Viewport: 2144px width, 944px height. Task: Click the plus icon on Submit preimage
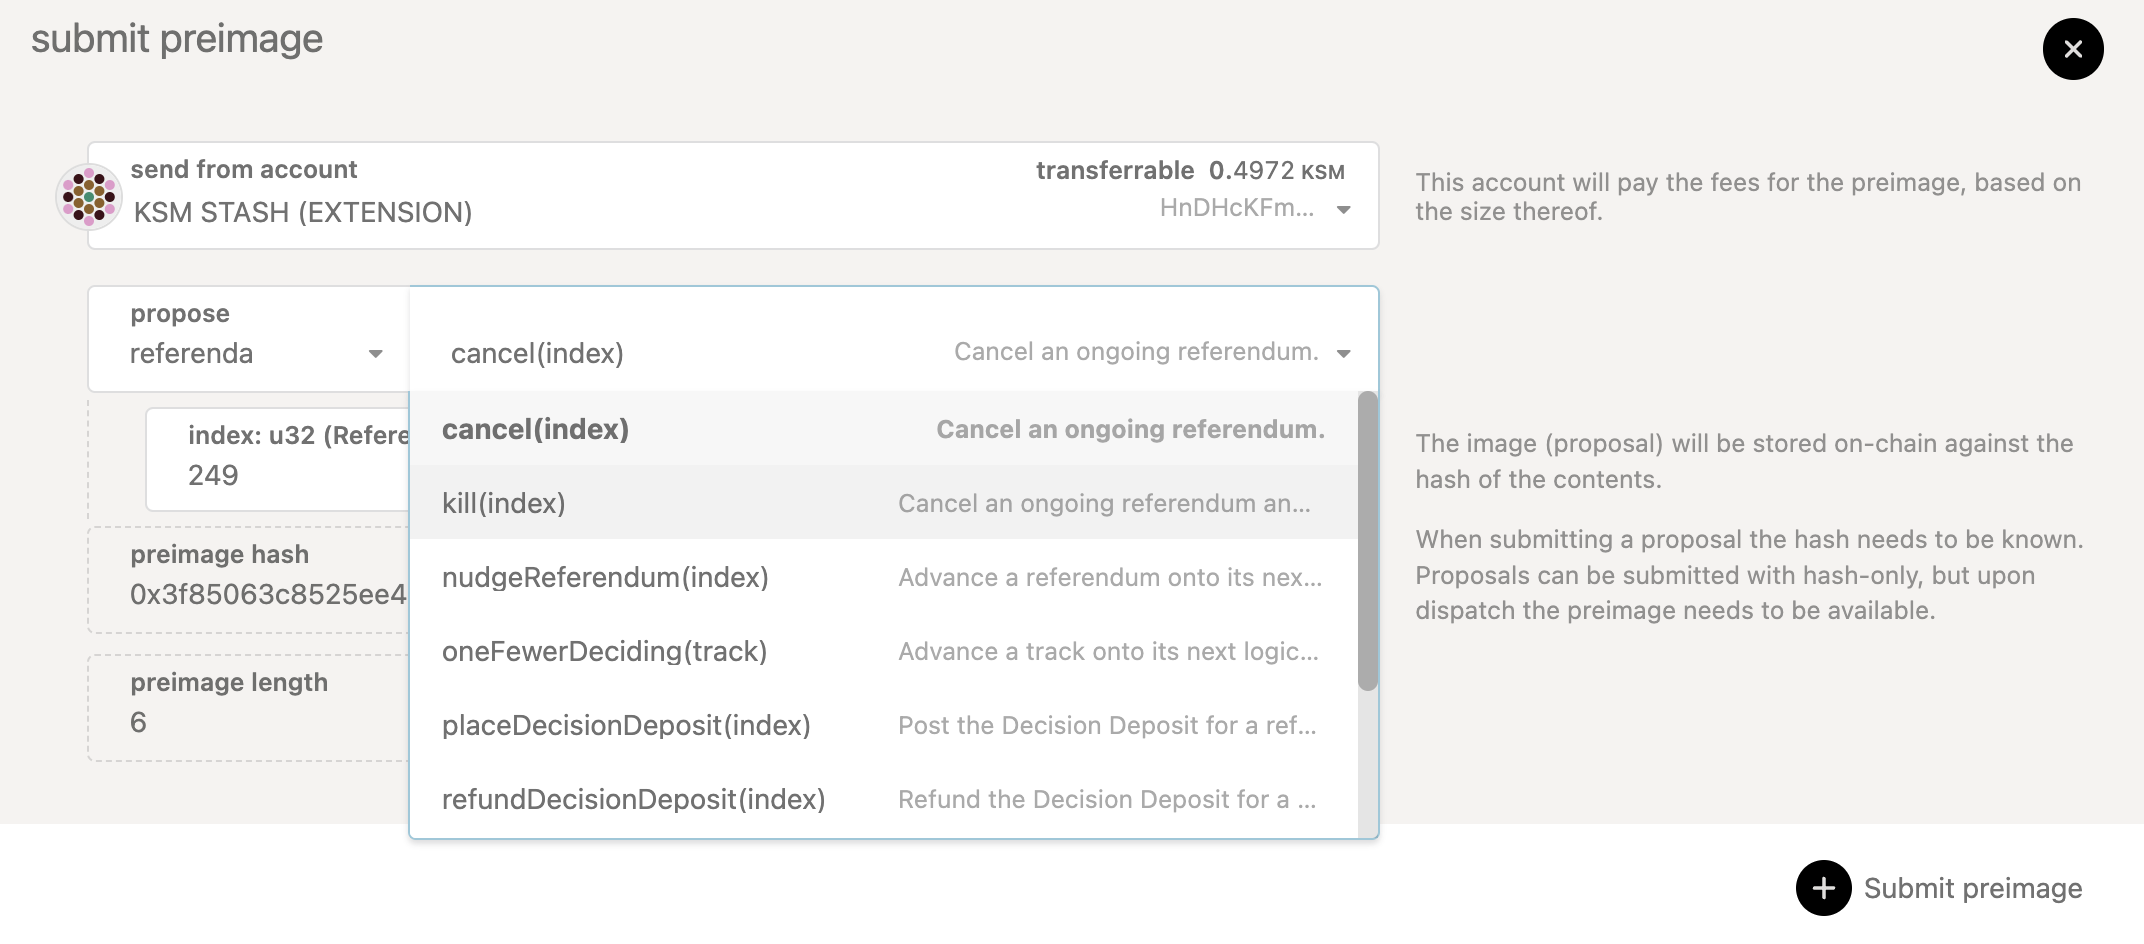(1824, 888)
